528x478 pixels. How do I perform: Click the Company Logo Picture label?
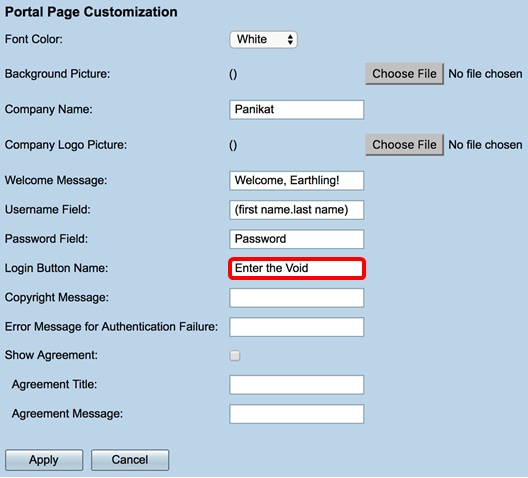coord(66,145)
